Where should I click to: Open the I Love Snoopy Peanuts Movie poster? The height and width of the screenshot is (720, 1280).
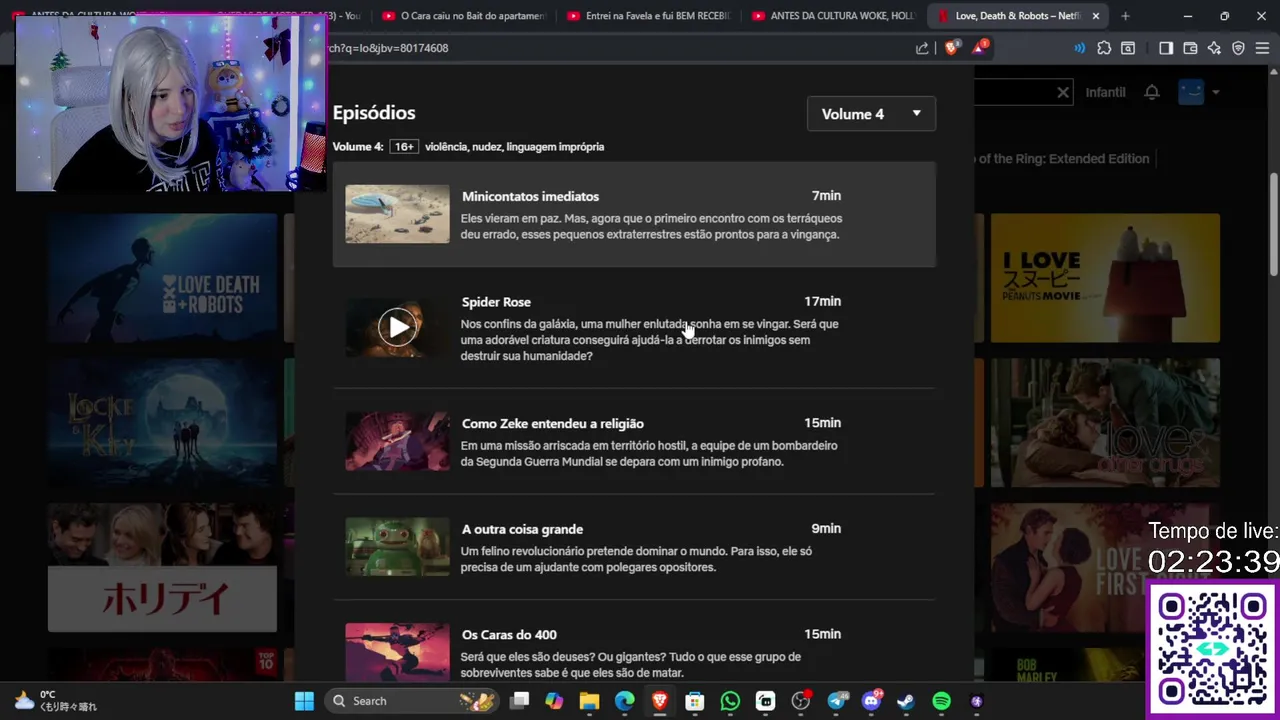1105,278
